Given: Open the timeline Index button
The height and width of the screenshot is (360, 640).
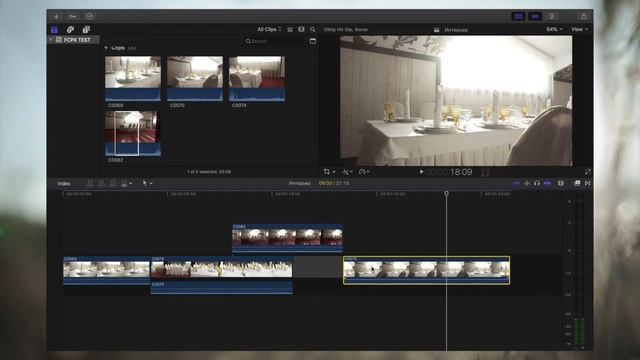Looking at the screenshot, I should [64, 184].
